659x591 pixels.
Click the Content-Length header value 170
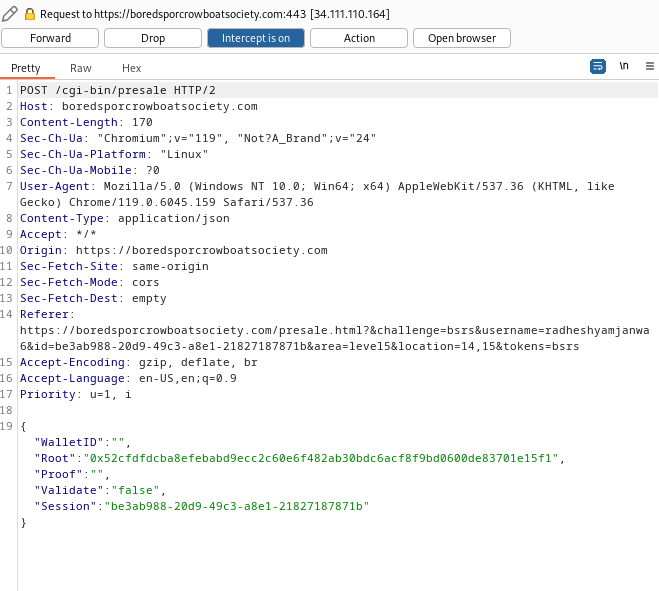tap(142, 122)
